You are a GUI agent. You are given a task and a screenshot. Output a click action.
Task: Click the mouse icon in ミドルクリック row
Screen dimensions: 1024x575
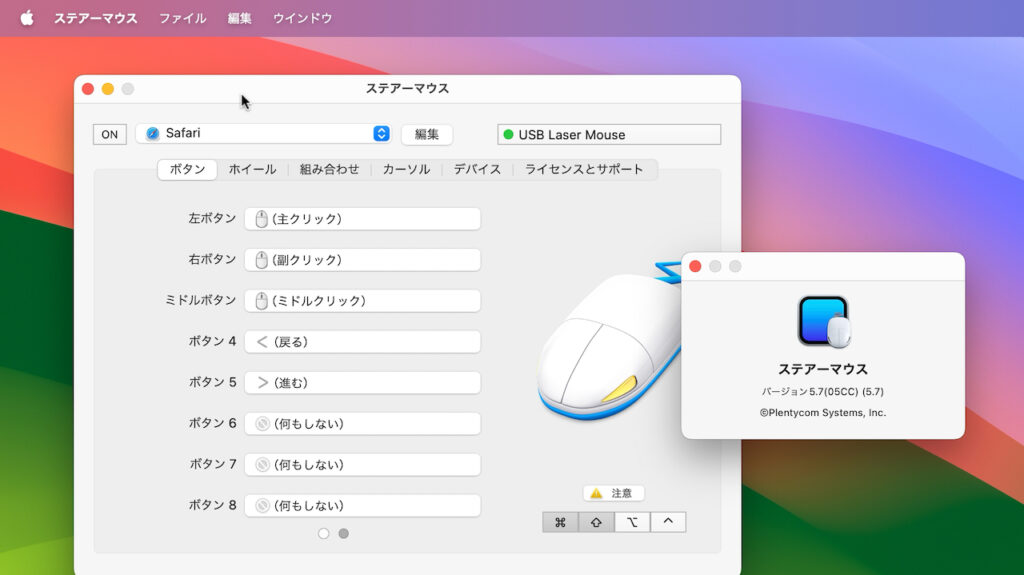click(261, 301)
